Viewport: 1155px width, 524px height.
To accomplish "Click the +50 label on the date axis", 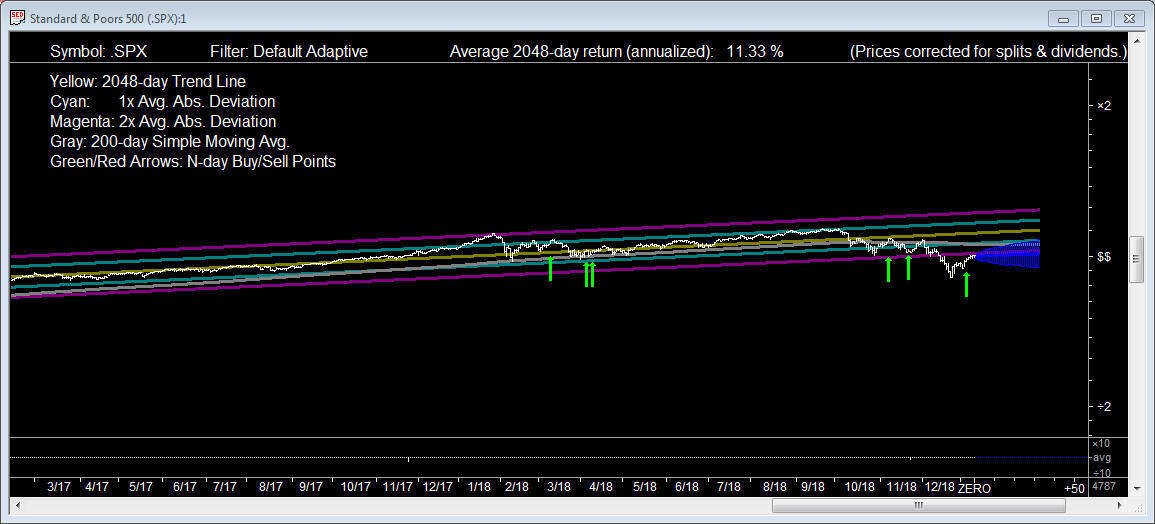I will click(x=1075, y=489).
